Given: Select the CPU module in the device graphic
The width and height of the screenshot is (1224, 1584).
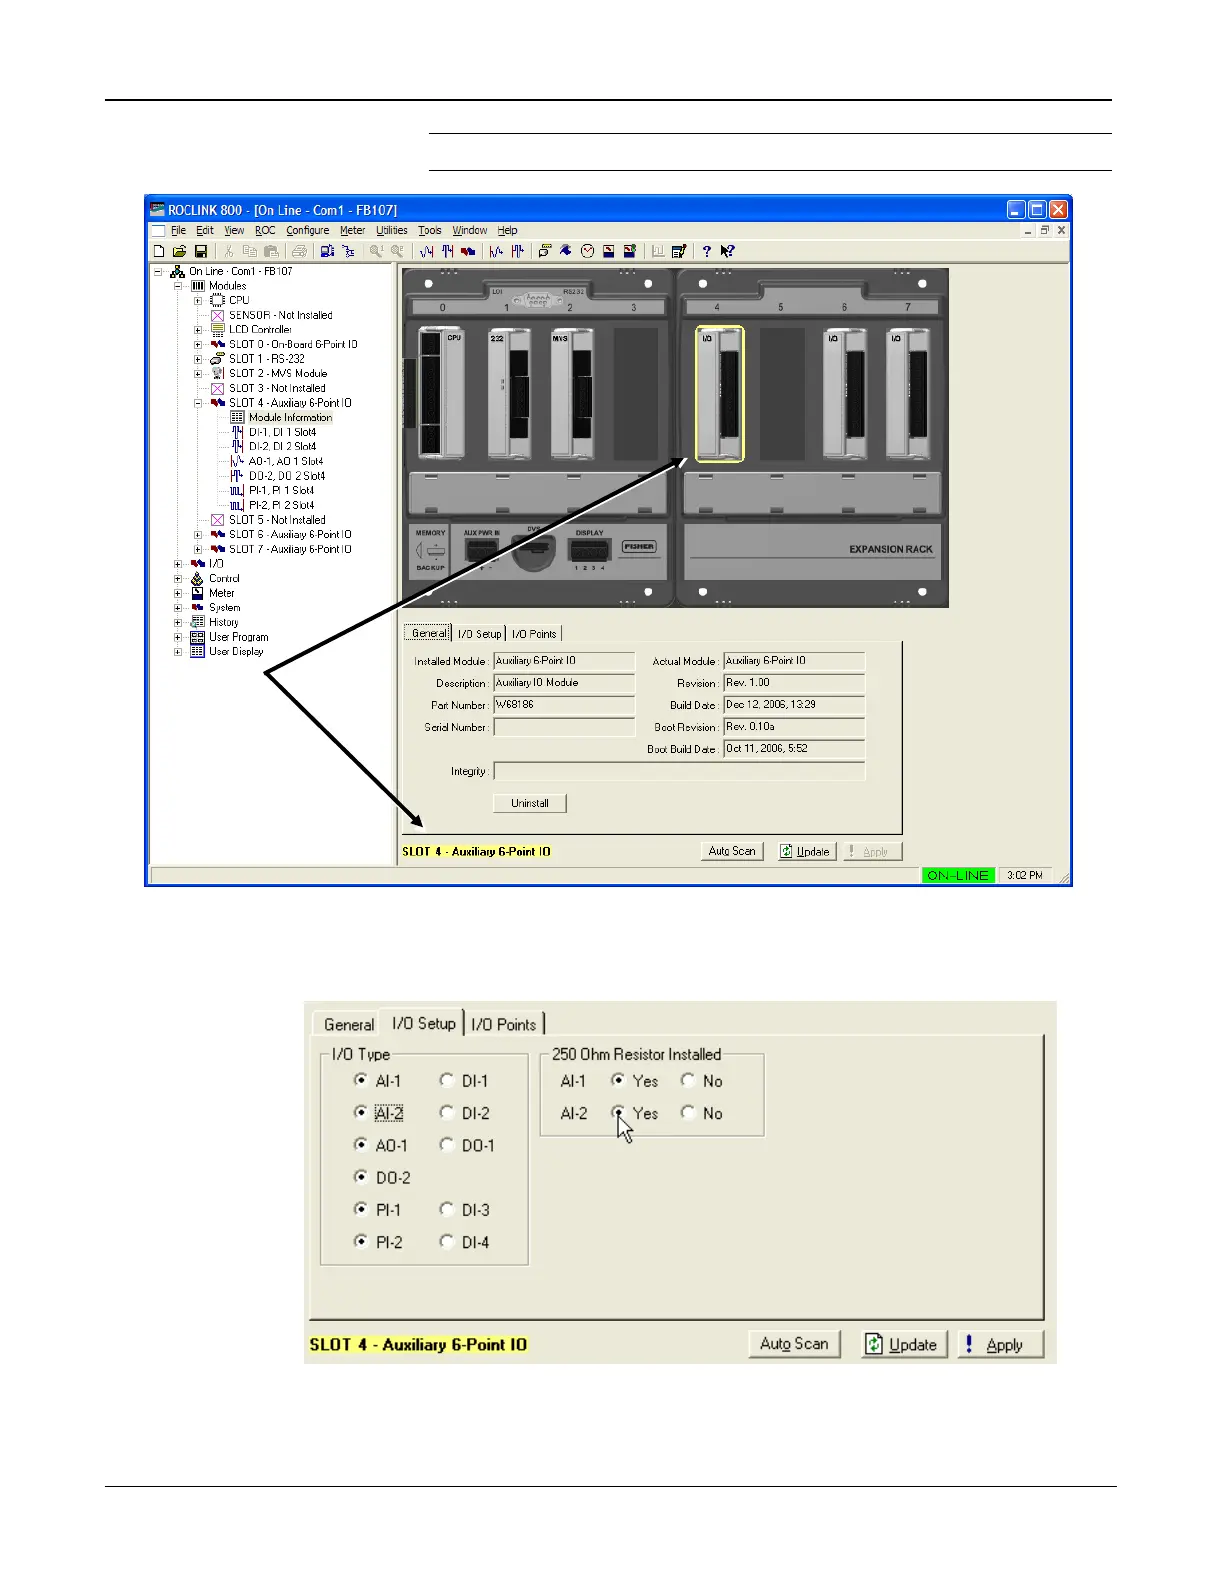Looking at the screenshot, I should click(443, 394).
